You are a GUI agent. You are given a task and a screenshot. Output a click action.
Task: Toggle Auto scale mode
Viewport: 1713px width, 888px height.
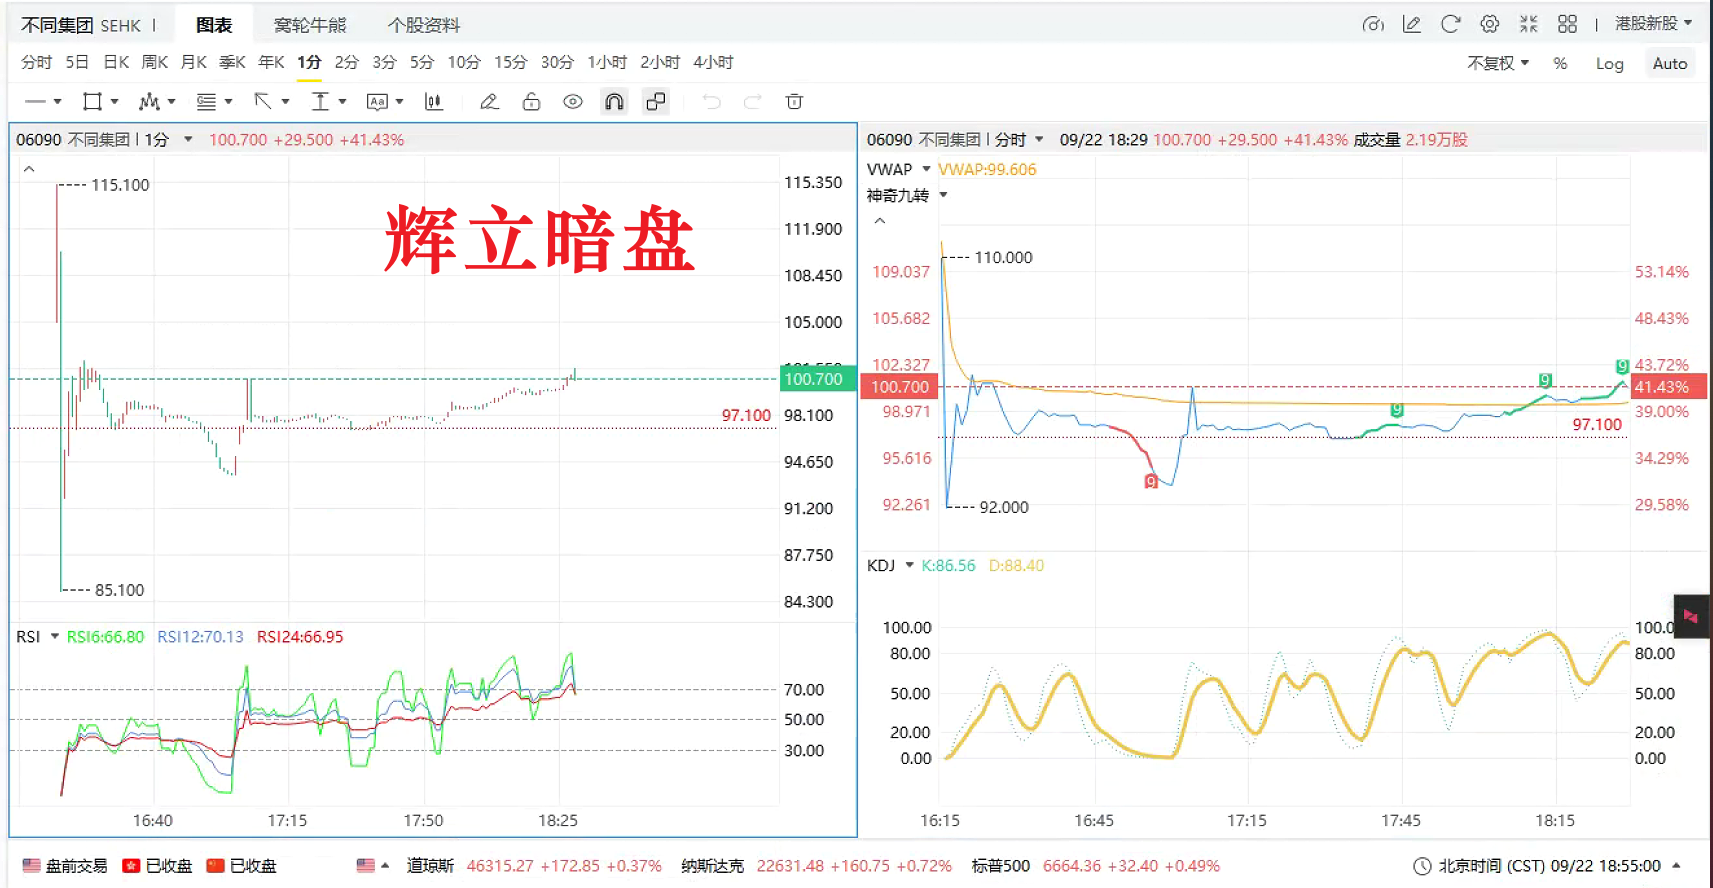1670,63
